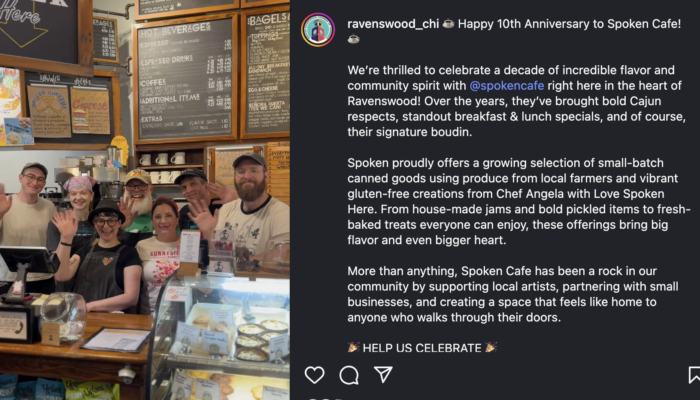
Task: Click the 'Happy 10th Anniversary to Spoken Cafe!' caption
Action: point(569,24)
